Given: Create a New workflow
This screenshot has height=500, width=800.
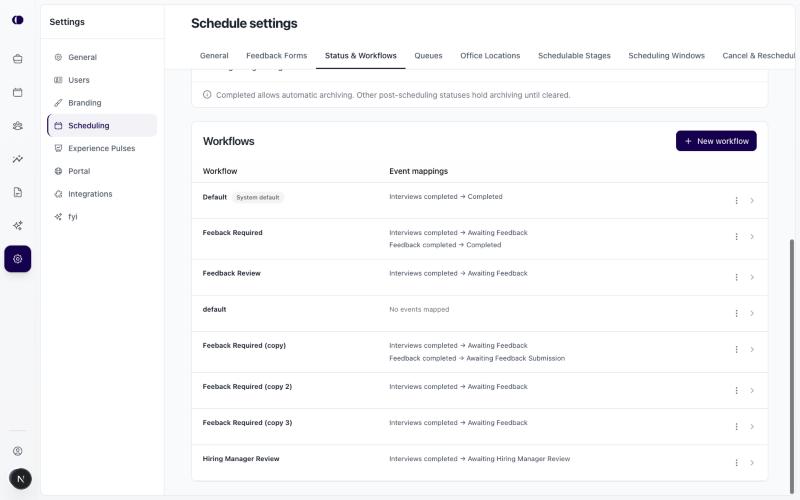Looking at the screenshot, I should pos(716,141).
